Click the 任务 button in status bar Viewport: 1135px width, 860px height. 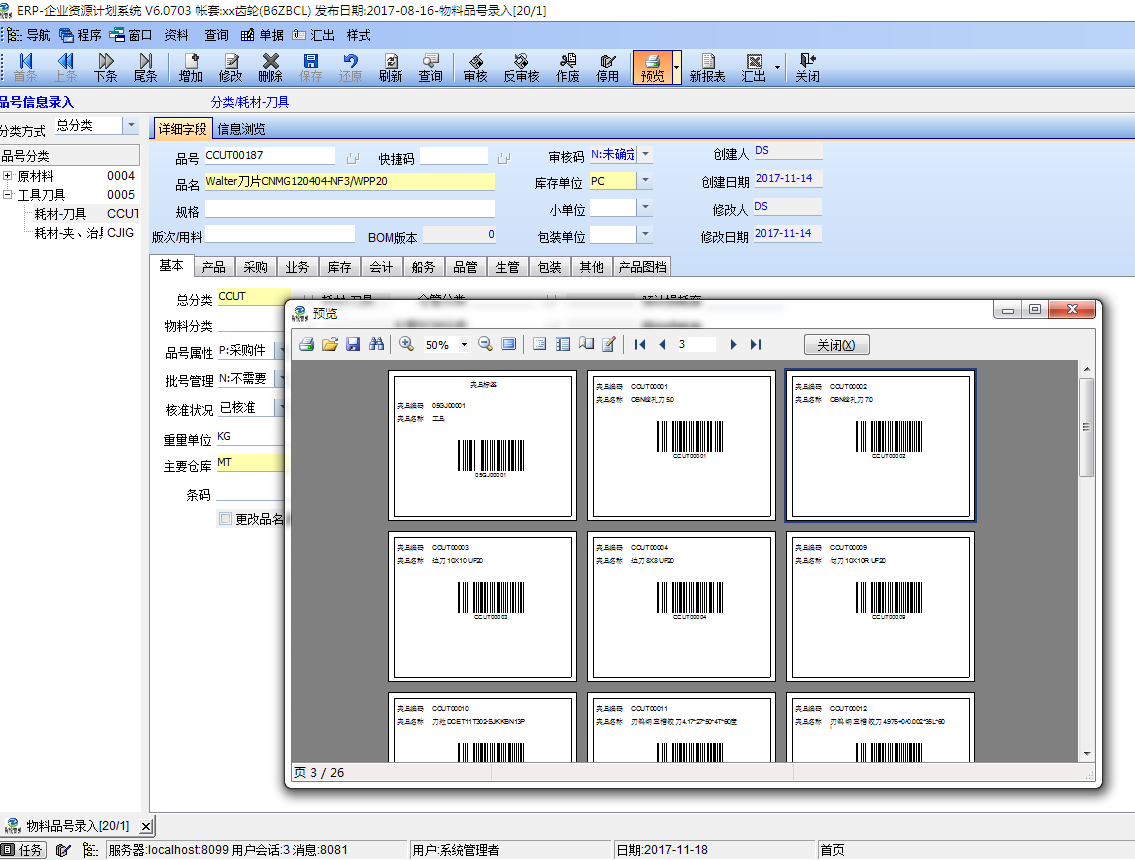[x=23, y=850]
